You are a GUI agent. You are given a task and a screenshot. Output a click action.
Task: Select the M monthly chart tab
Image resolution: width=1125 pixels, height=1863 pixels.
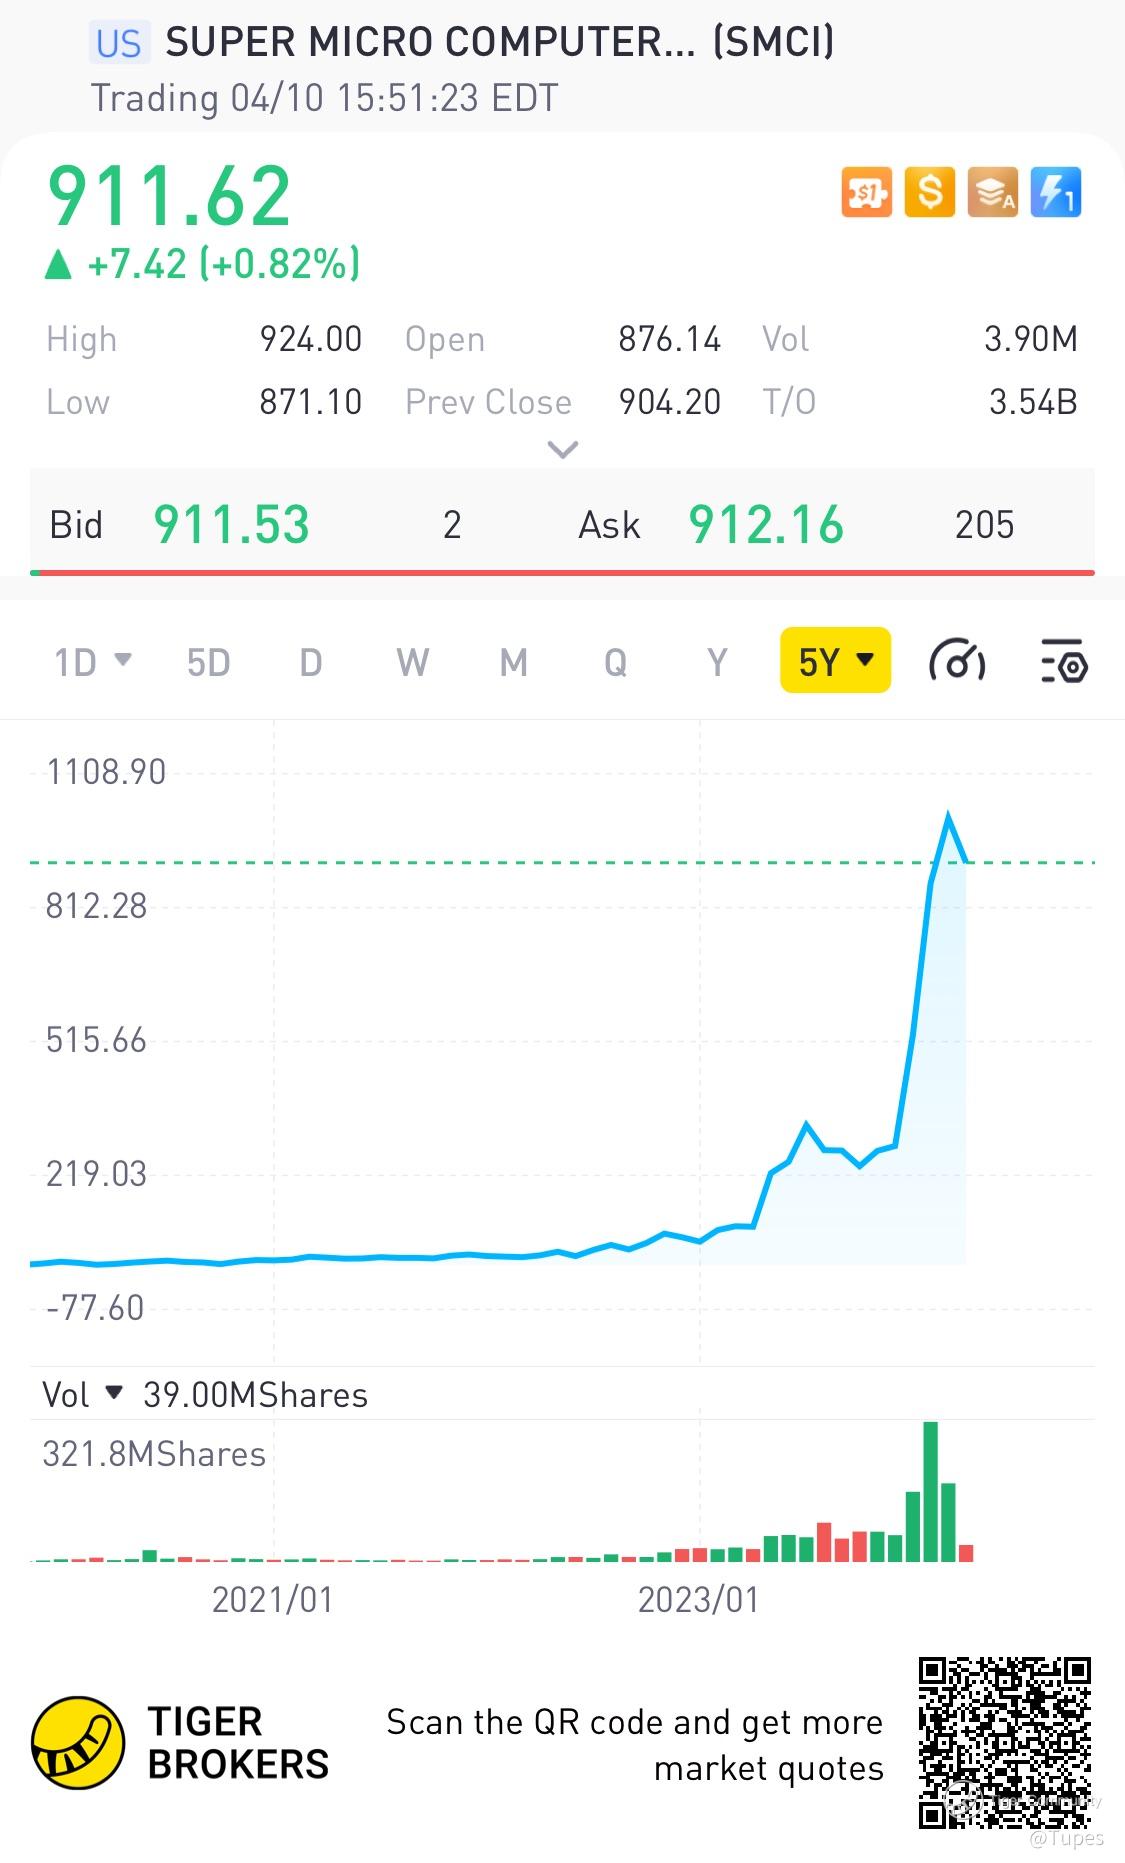pos(514,662)
